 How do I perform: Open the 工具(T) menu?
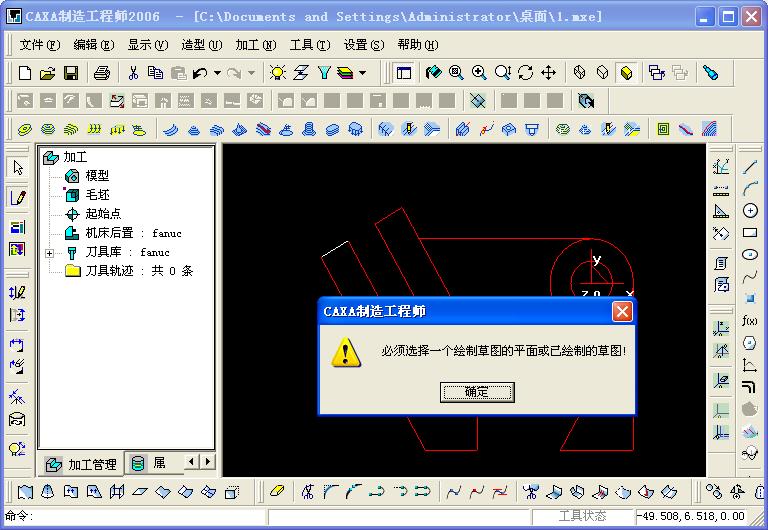click(310, 45)
